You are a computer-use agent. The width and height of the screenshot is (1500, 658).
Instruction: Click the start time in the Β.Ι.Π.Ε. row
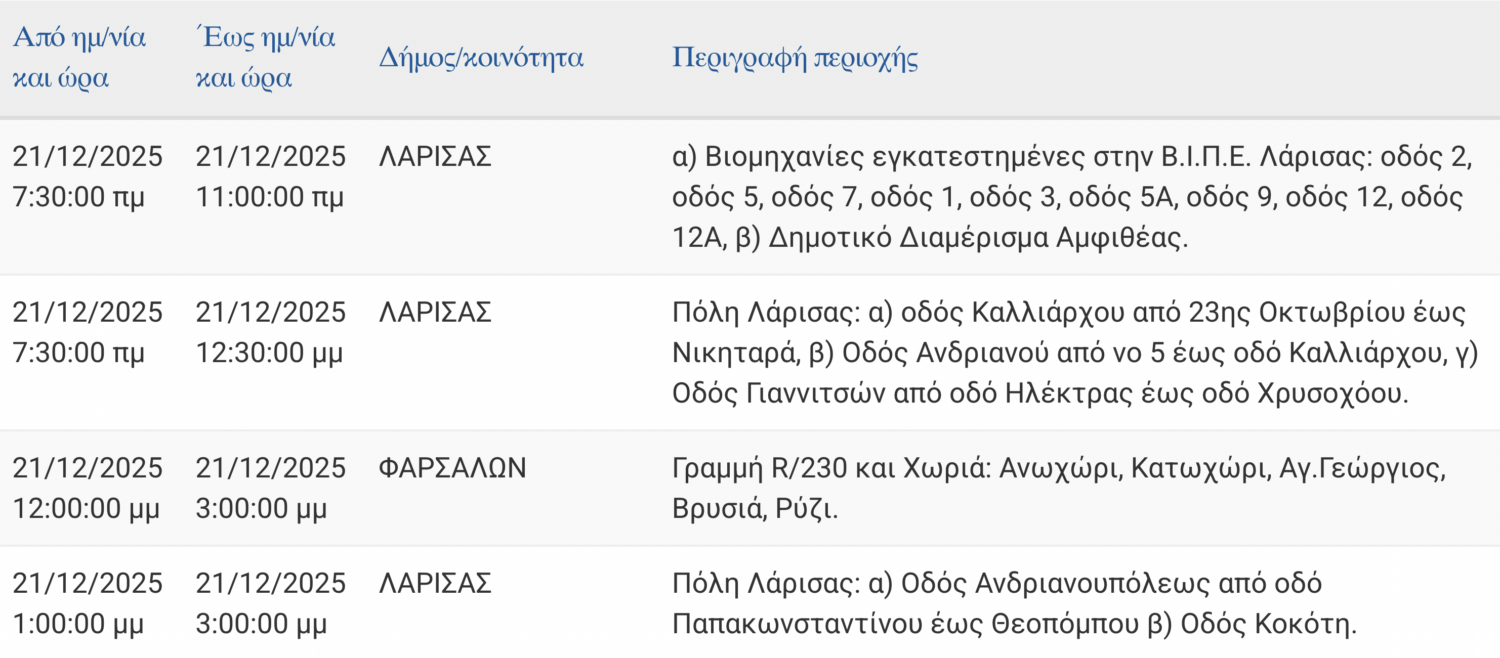86,177
